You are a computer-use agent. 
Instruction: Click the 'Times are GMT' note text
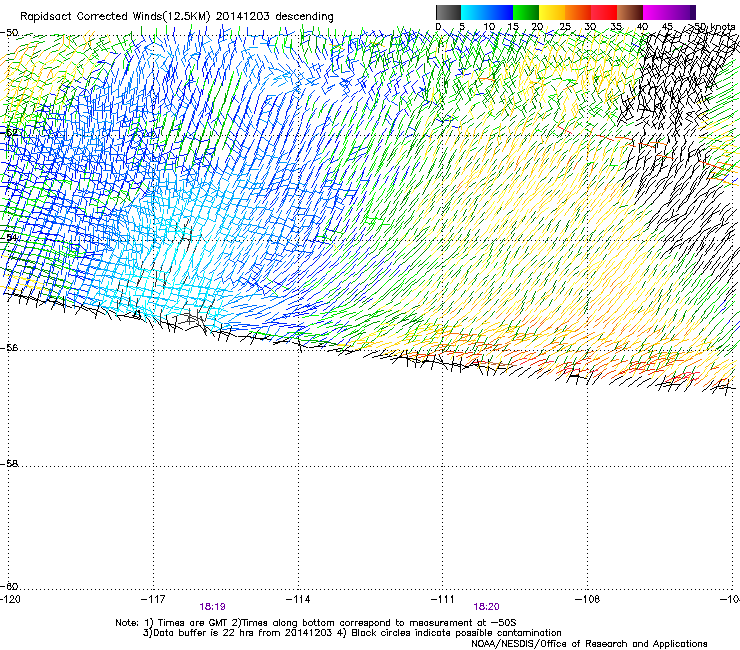click(193, 623)
